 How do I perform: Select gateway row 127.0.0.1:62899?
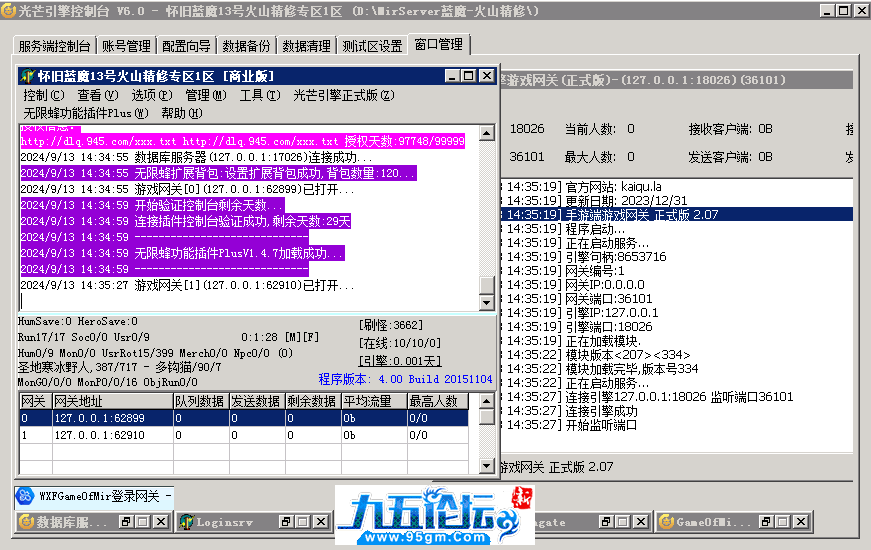[244, 418]
